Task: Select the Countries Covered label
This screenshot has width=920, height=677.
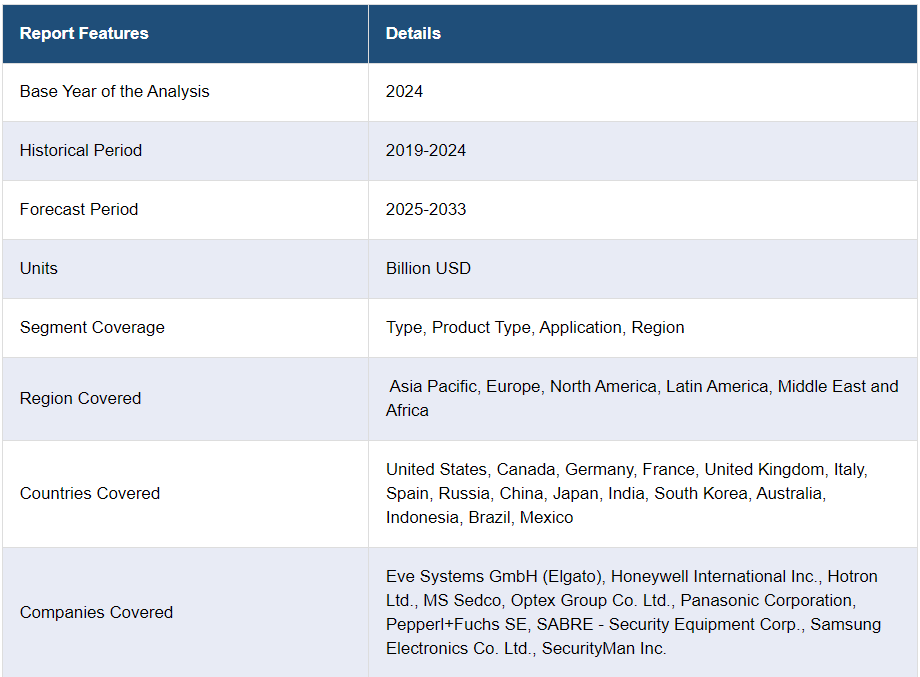Action: click(x=90, y=493)
